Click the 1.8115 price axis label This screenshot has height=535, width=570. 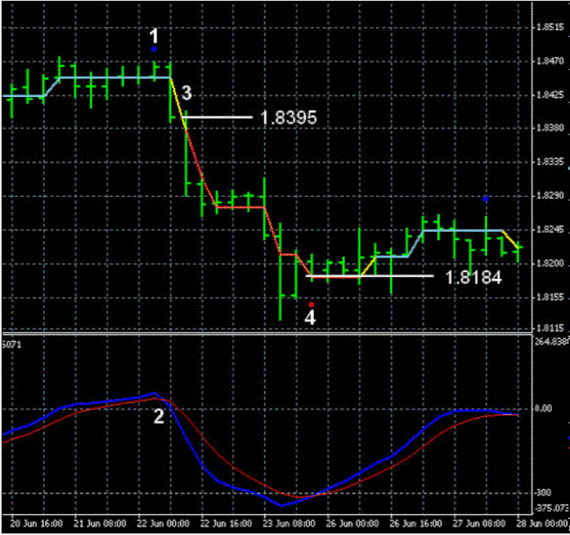click(x=550, y=328)
